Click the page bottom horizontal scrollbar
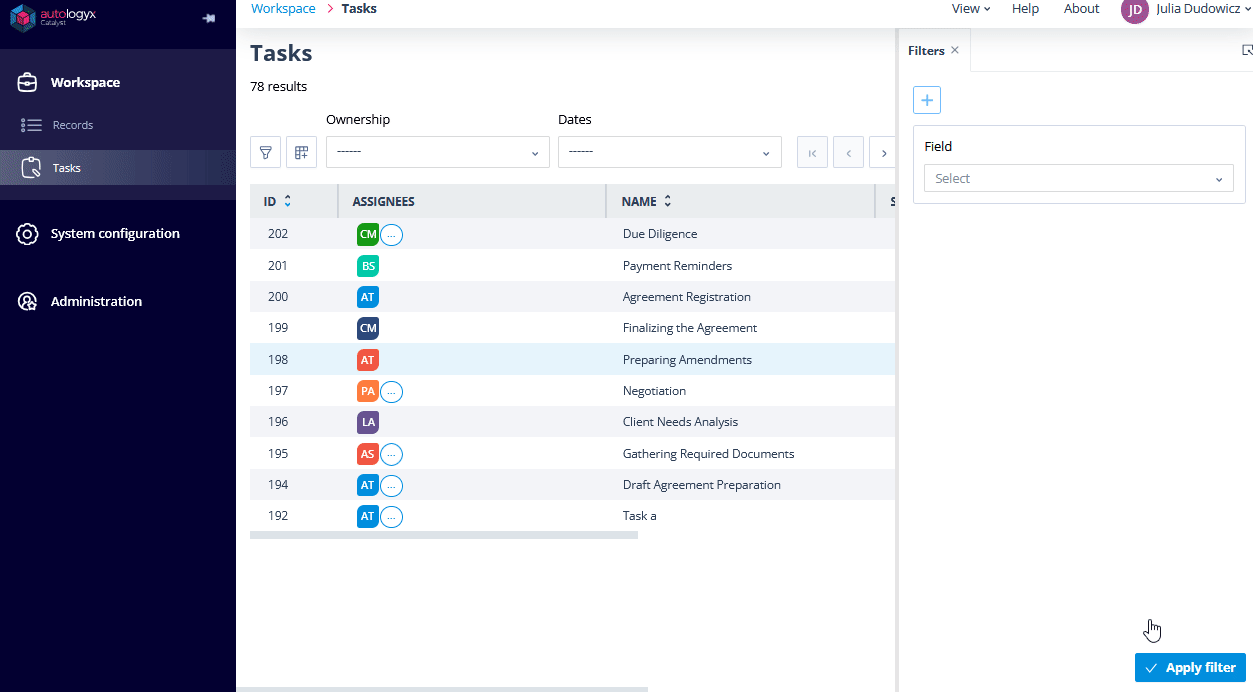 pyautogui.click(x=442, y=688)
